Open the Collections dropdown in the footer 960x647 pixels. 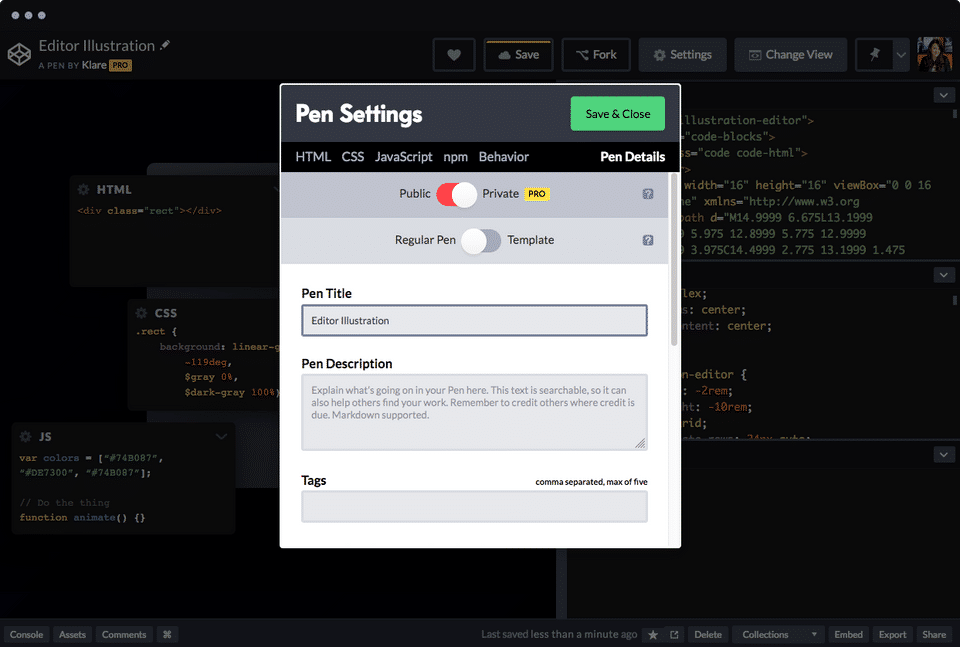pos(778,634)
